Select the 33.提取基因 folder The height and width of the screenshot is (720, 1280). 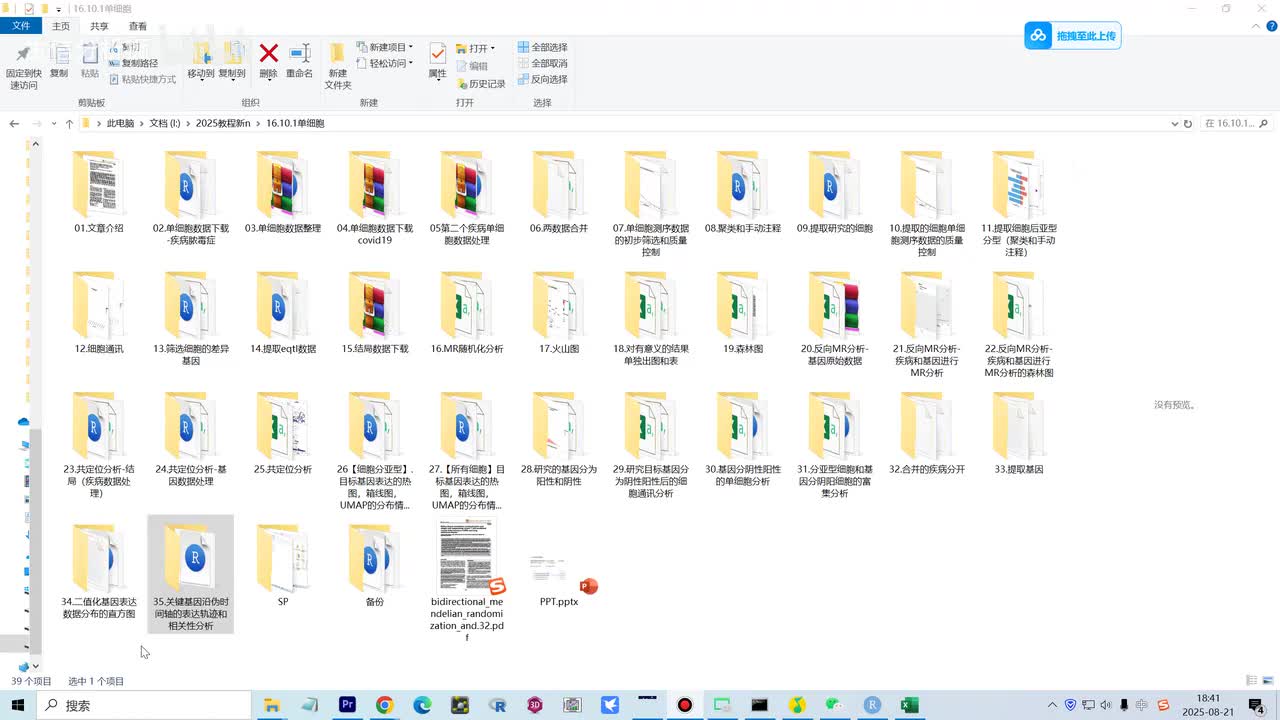pos(1019,433)
